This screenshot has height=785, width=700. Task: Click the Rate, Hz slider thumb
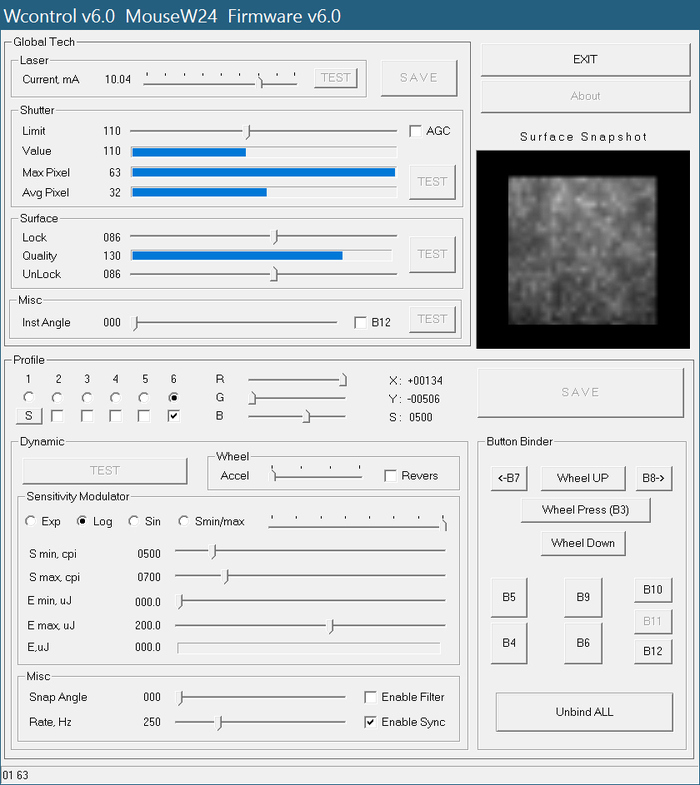click(220, 722)
